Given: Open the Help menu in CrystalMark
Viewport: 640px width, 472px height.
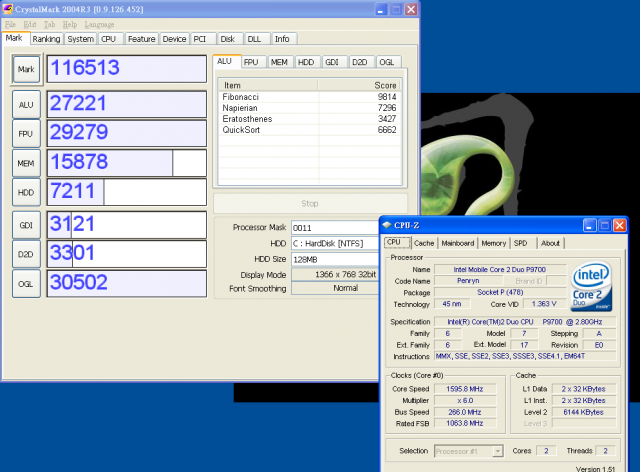Looking at the screenshot, I should pos(70,24).
